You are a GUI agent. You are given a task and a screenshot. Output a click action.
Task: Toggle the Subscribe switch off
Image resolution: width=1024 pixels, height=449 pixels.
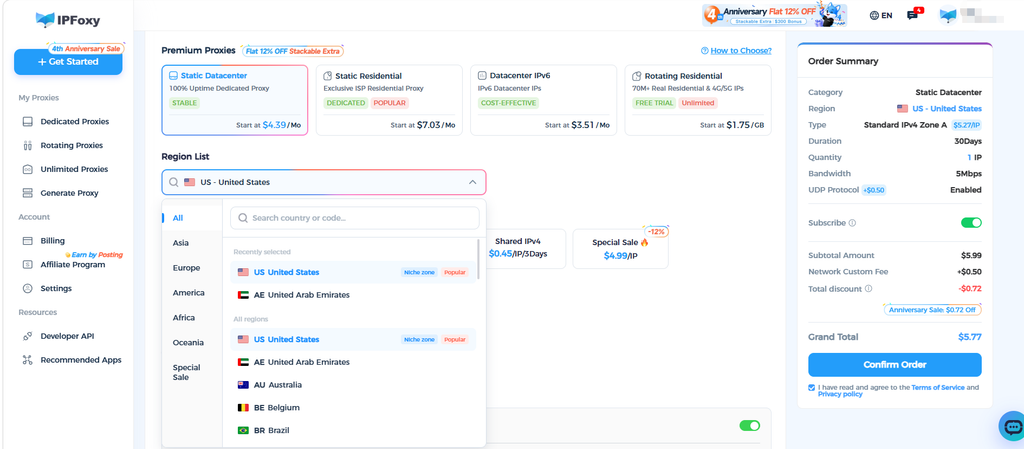(x=971, y=223)
